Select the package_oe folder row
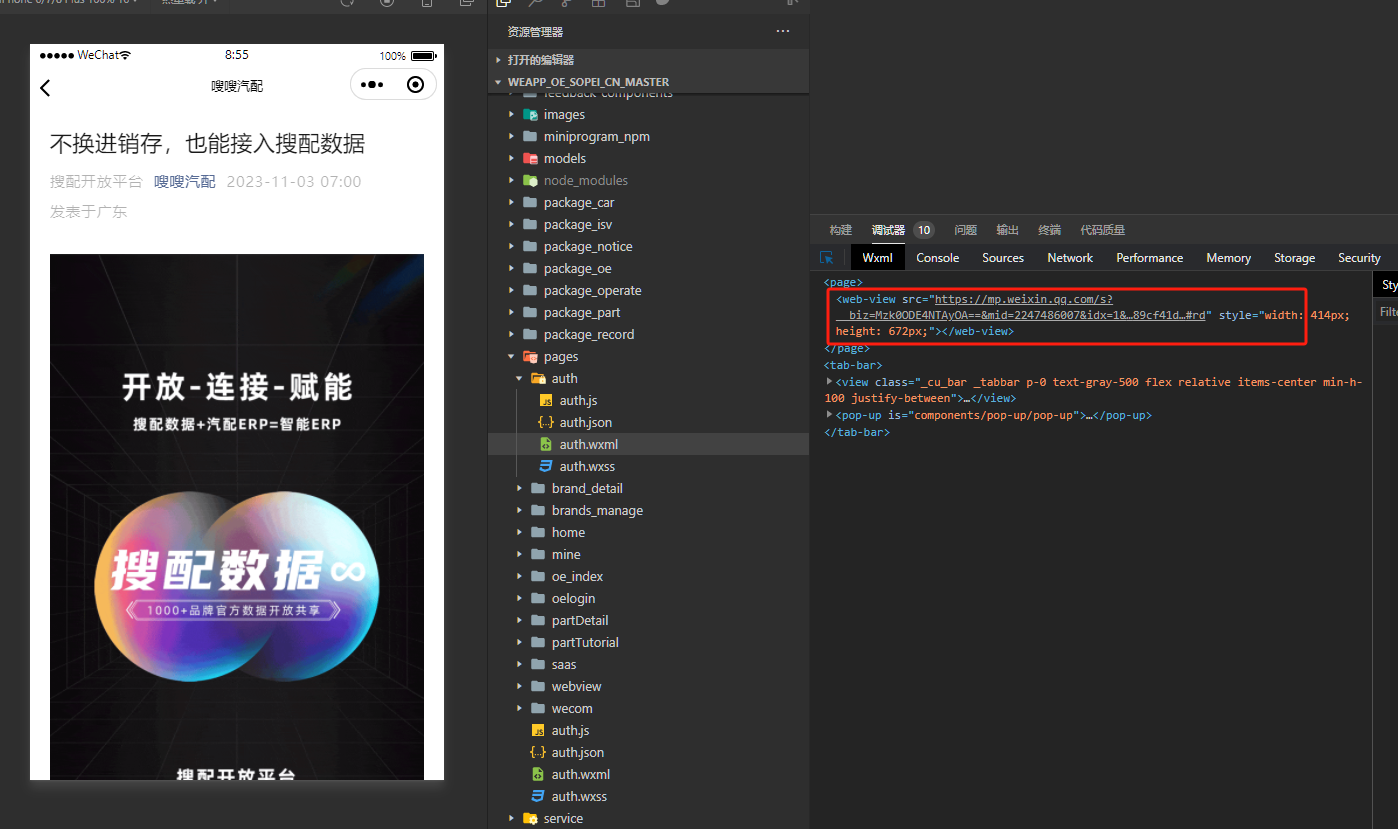 (x=648, y=269)
